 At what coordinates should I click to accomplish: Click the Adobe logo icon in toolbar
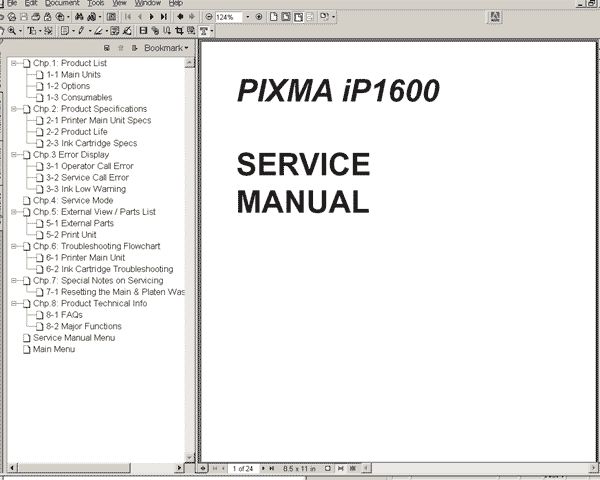click(x=495, y=17)
